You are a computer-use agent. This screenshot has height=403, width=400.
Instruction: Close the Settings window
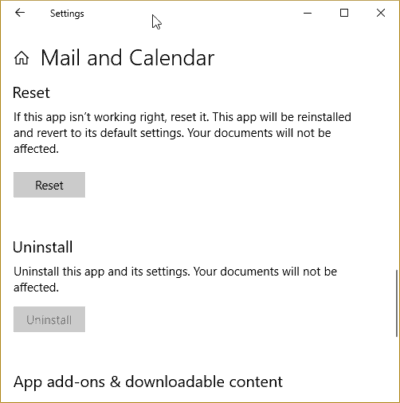click(381, 13)
